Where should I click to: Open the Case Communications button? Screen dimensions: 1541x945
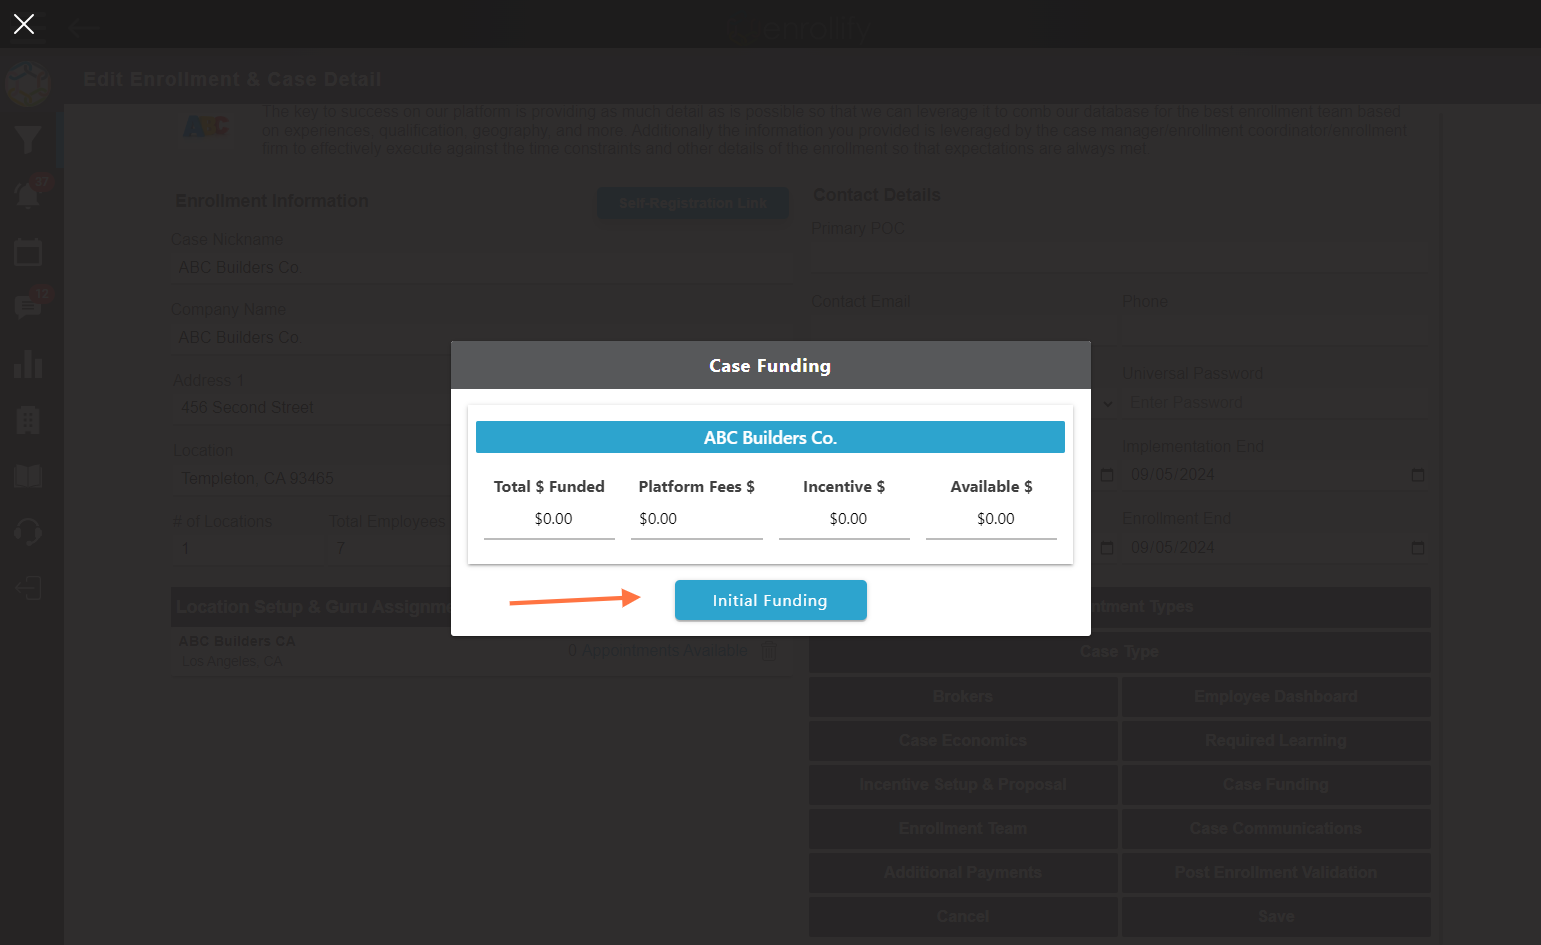1276,828
